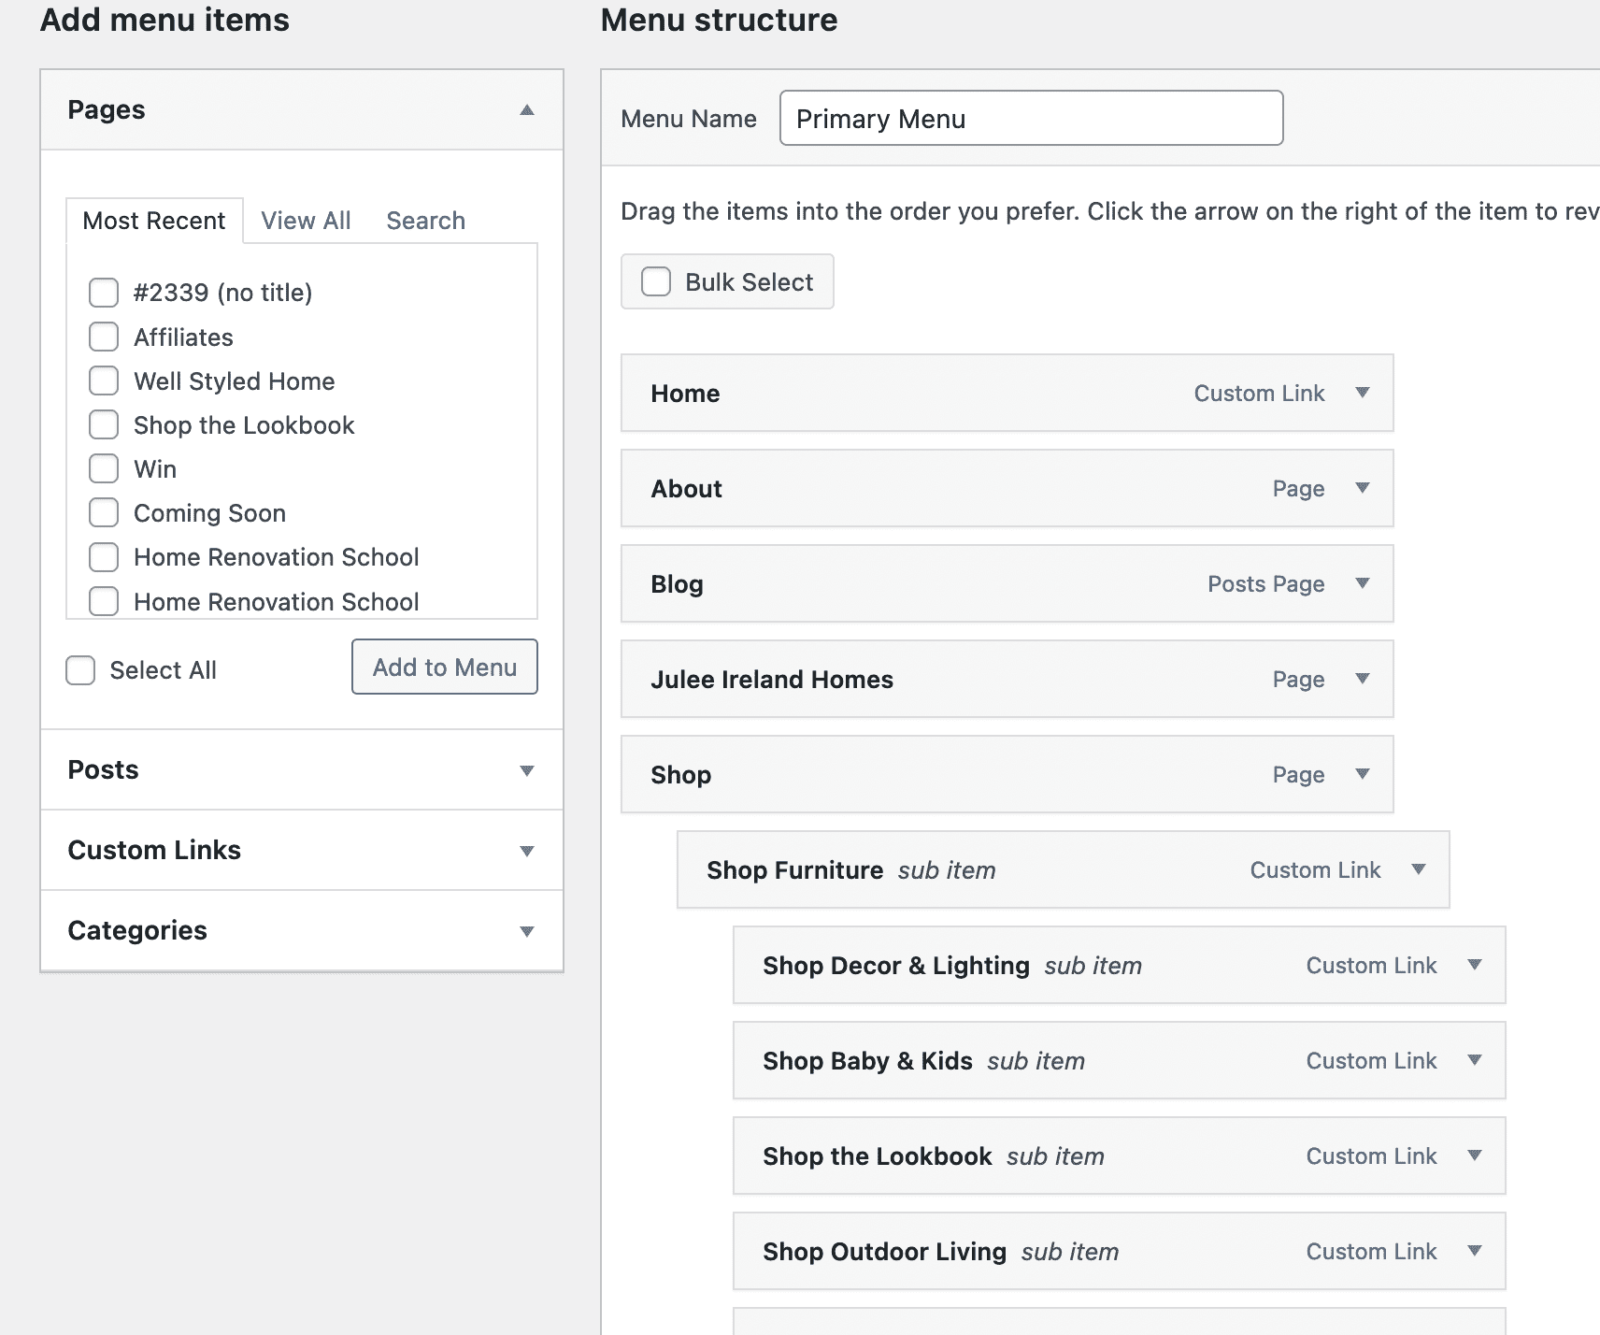Expand the Categories panel
This screenshot has height=1335, width=1600.
[x=527, y=931]
